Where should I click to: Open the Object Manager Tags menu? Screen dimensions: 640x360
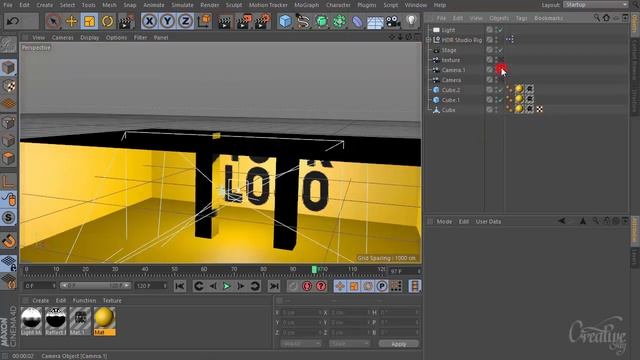click(x=521, y=18)
